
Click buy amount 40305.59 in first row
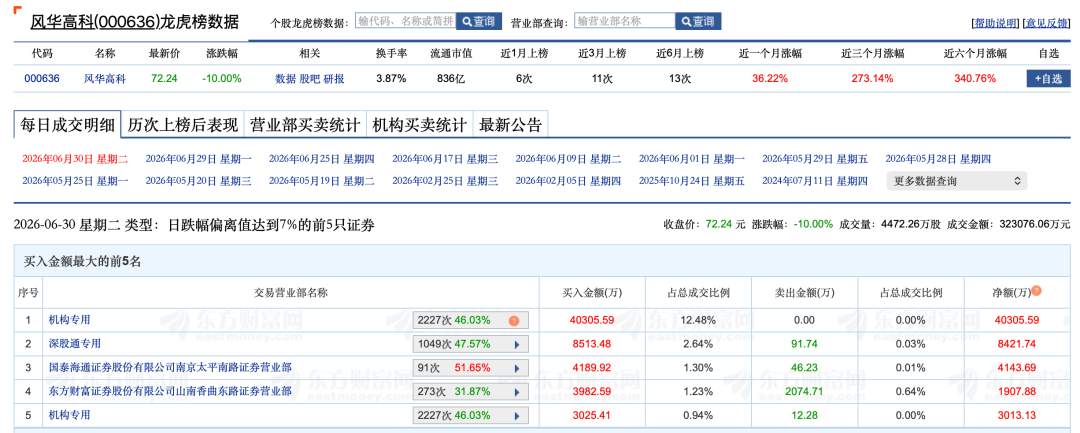click(592, 320)
